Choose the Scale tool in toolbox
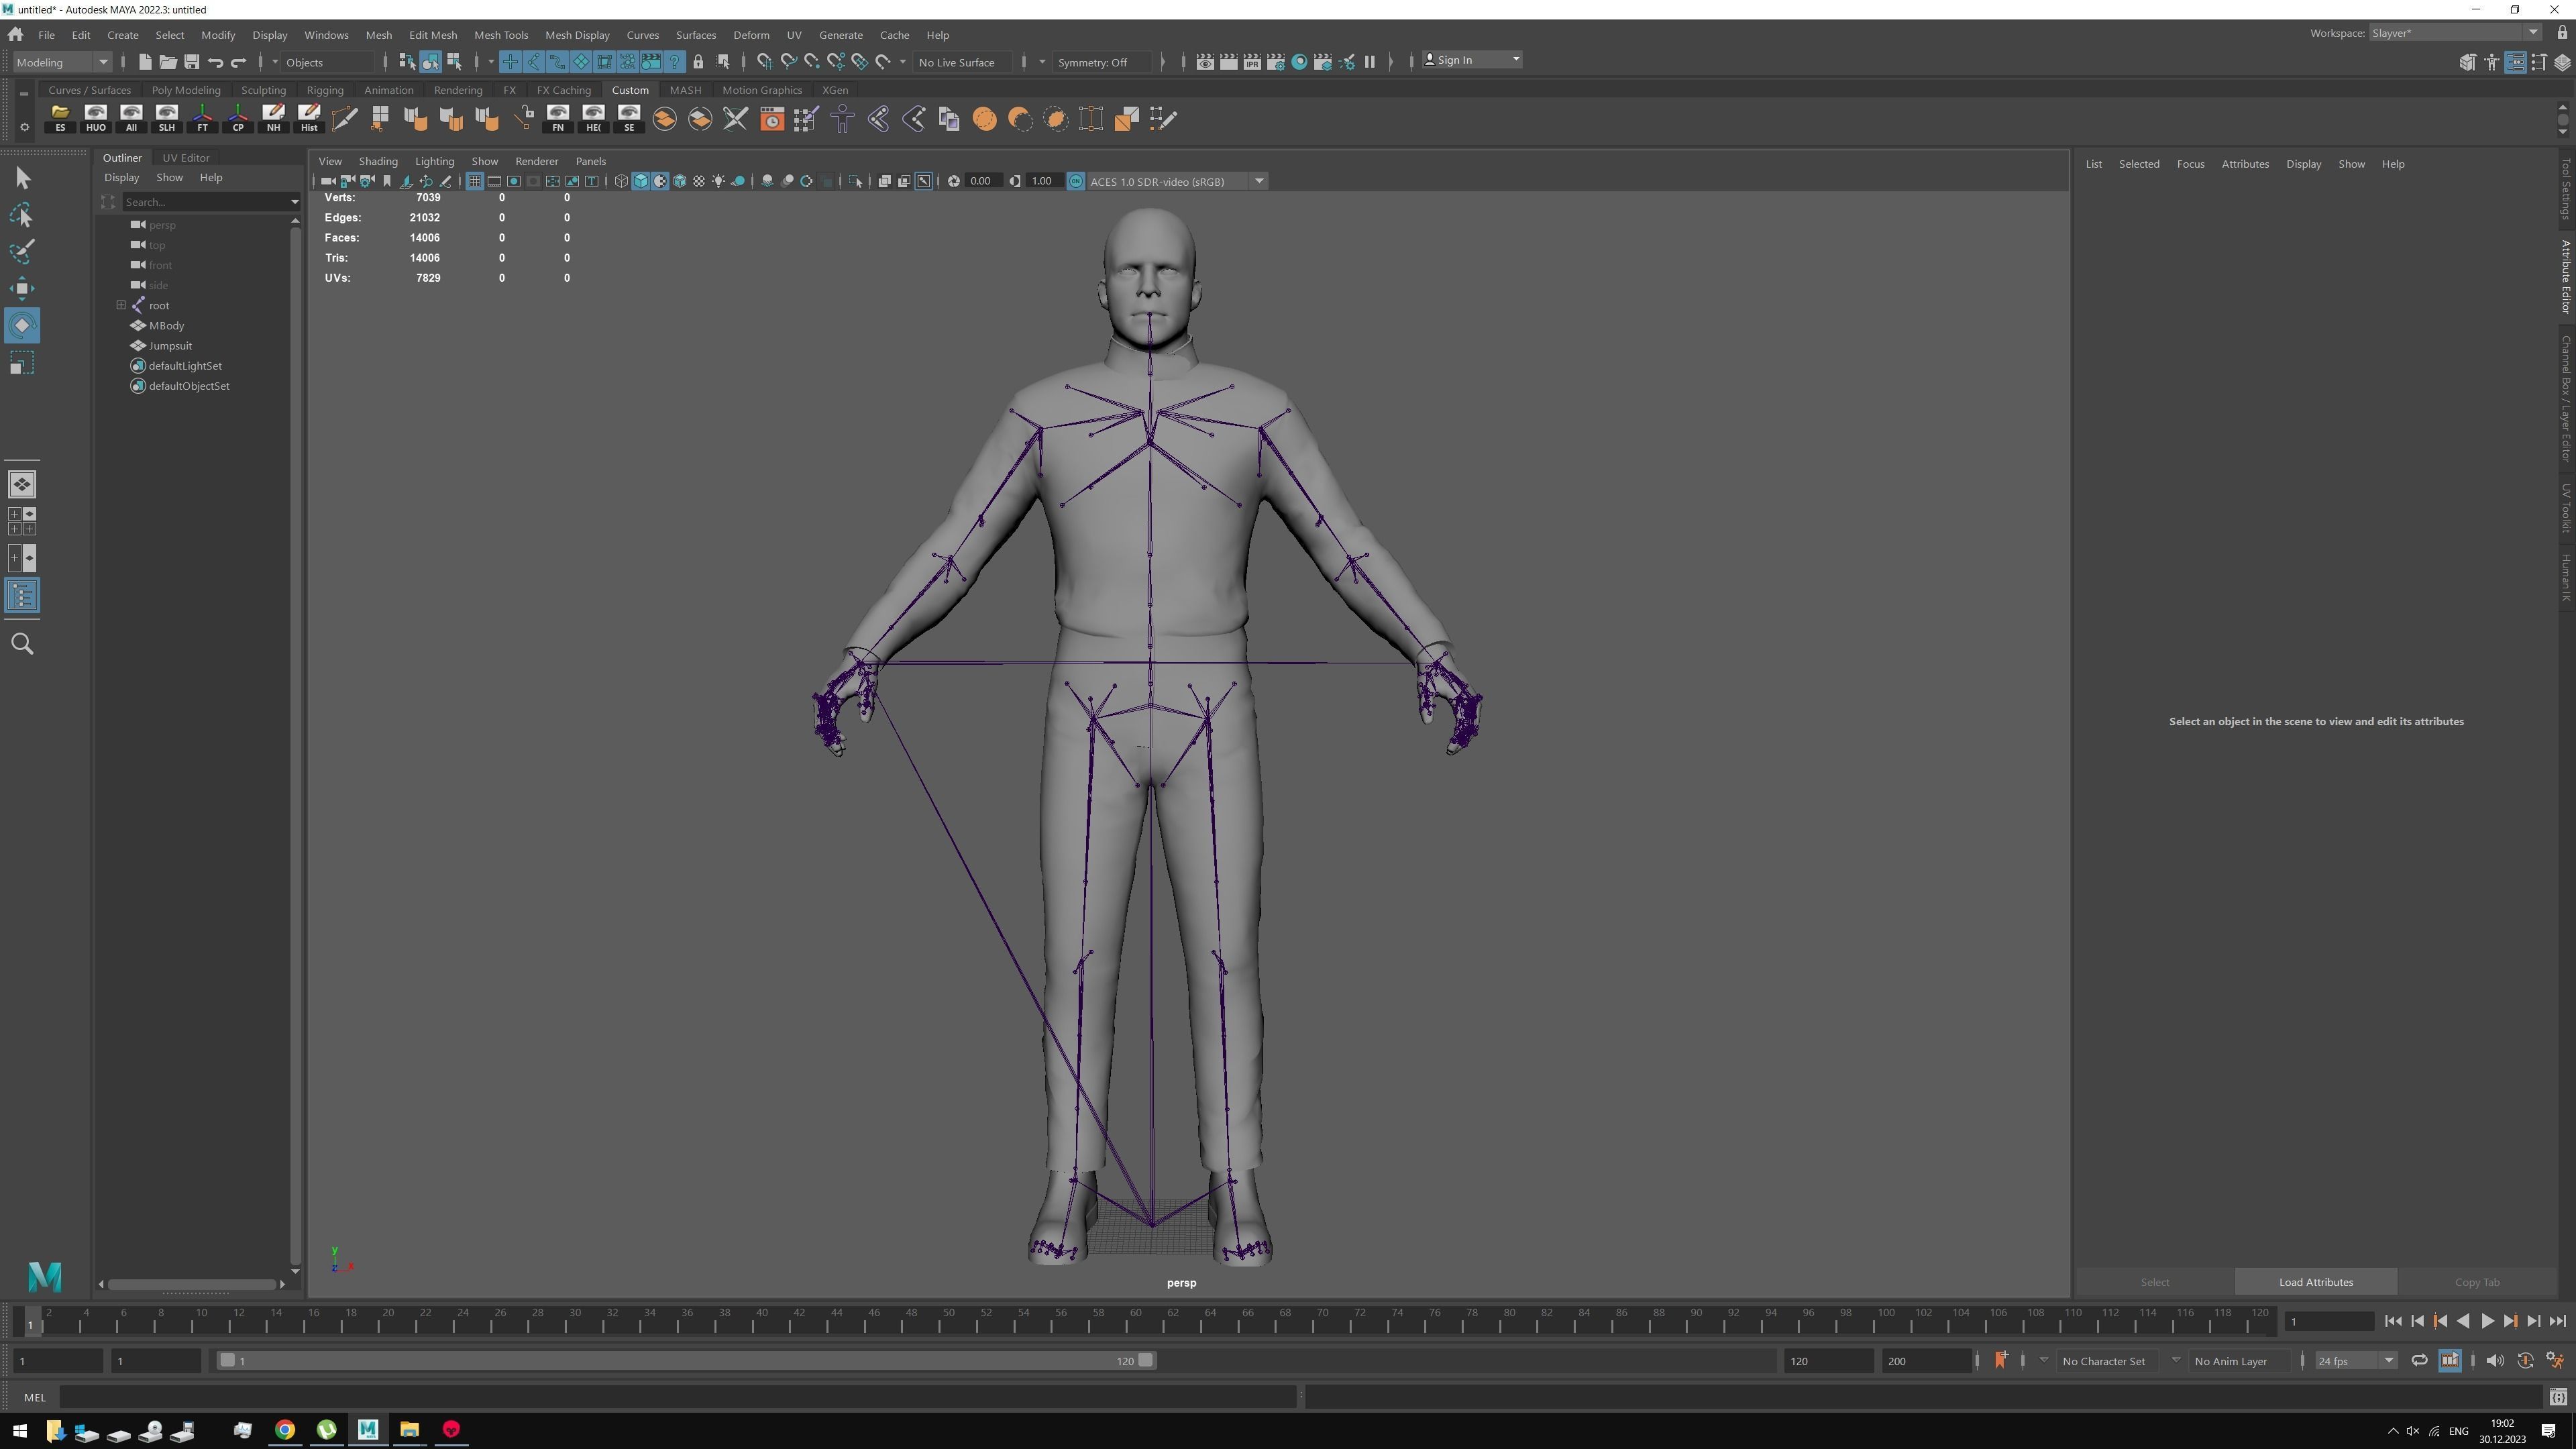The width and height of the screenshot is (2576, 1449). tap(22, 363)
